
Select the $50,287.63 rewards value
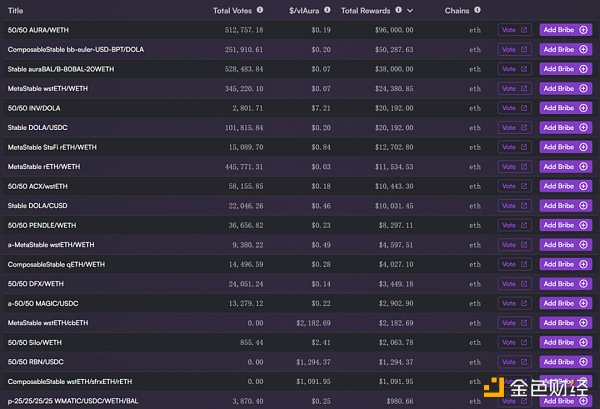[x=394, y=49]
